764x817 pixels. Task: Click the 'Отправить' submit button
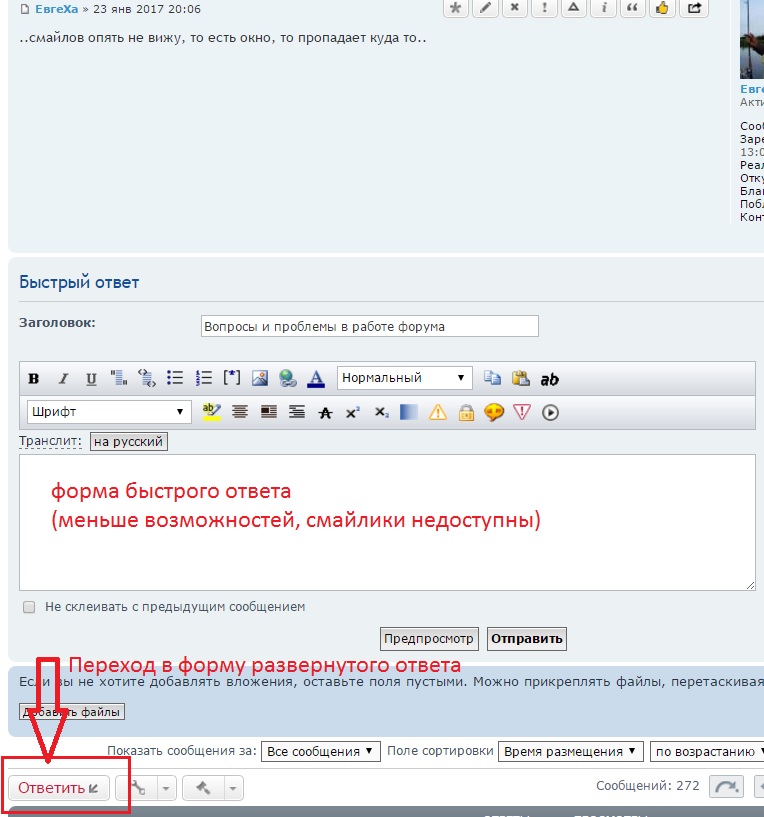point(526,638)
